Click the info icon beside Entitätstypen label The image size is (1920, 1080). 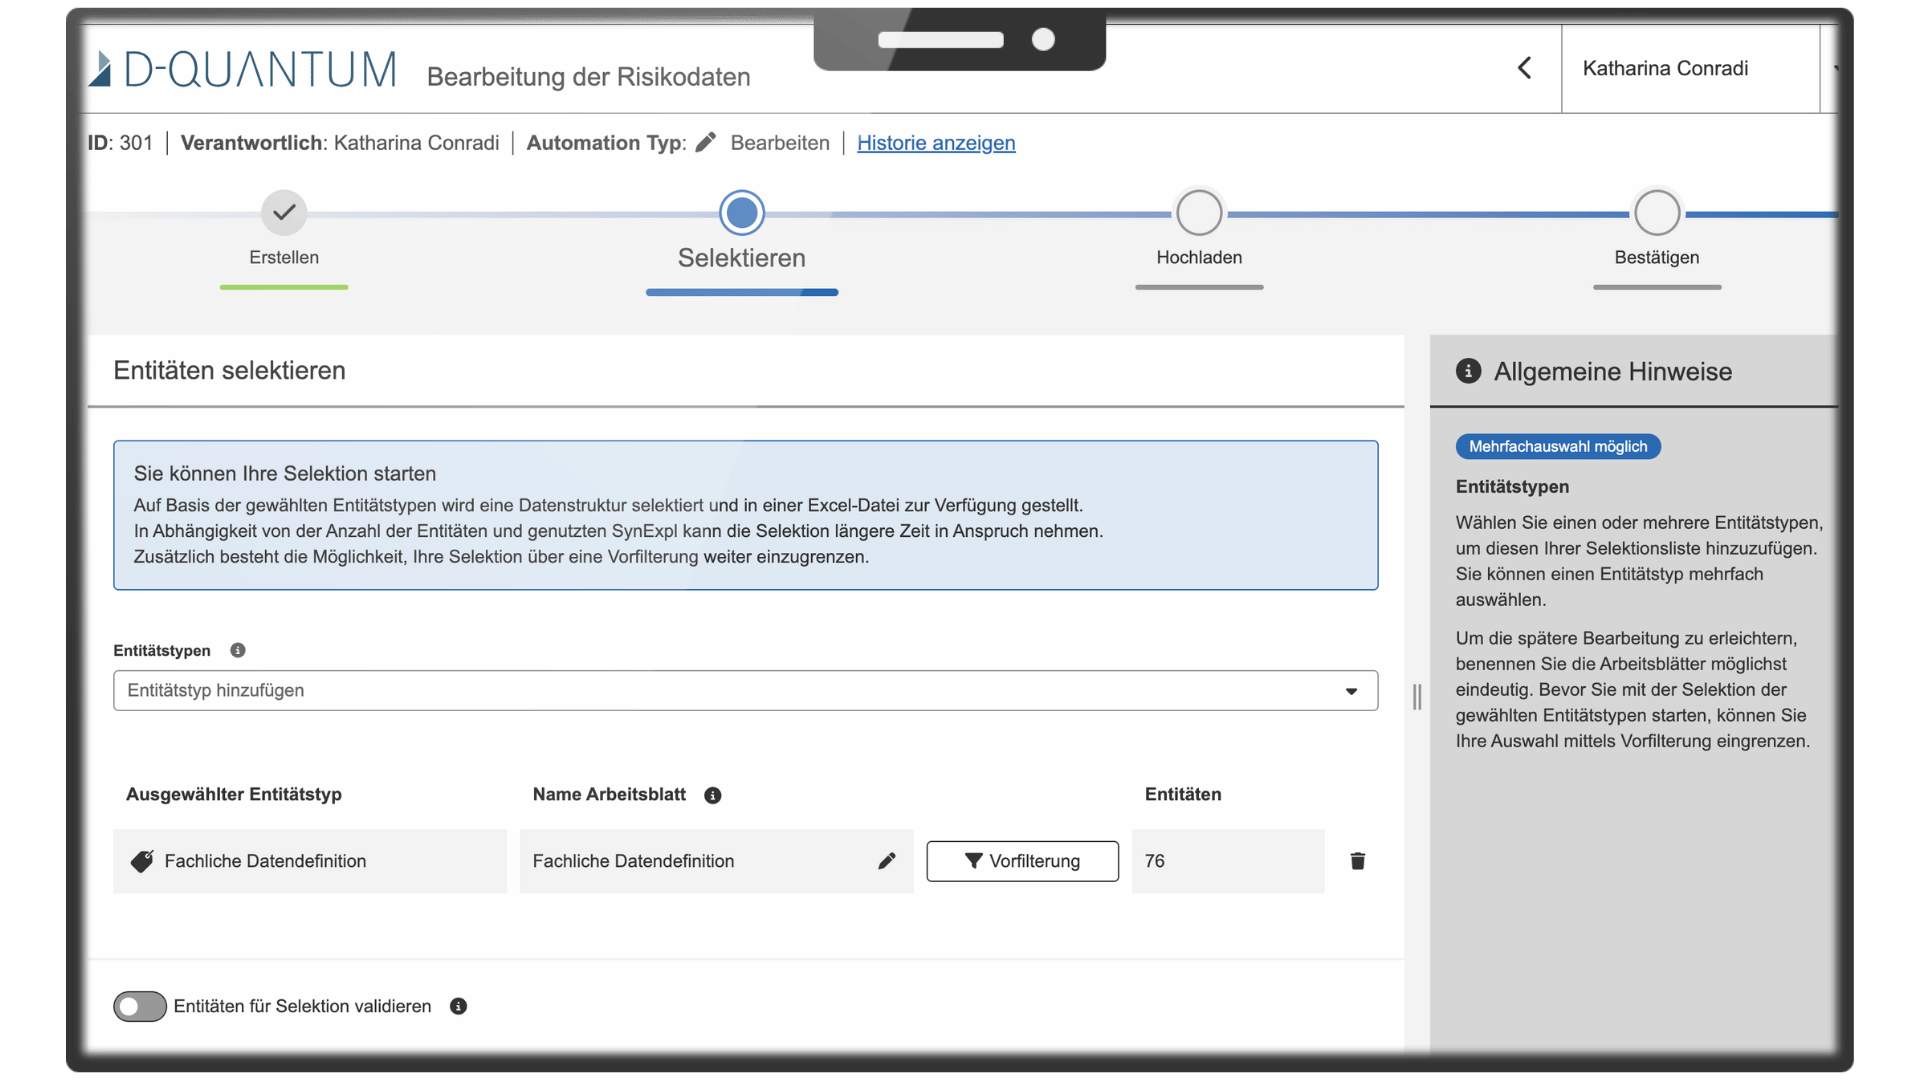click(x=238, y=650)
